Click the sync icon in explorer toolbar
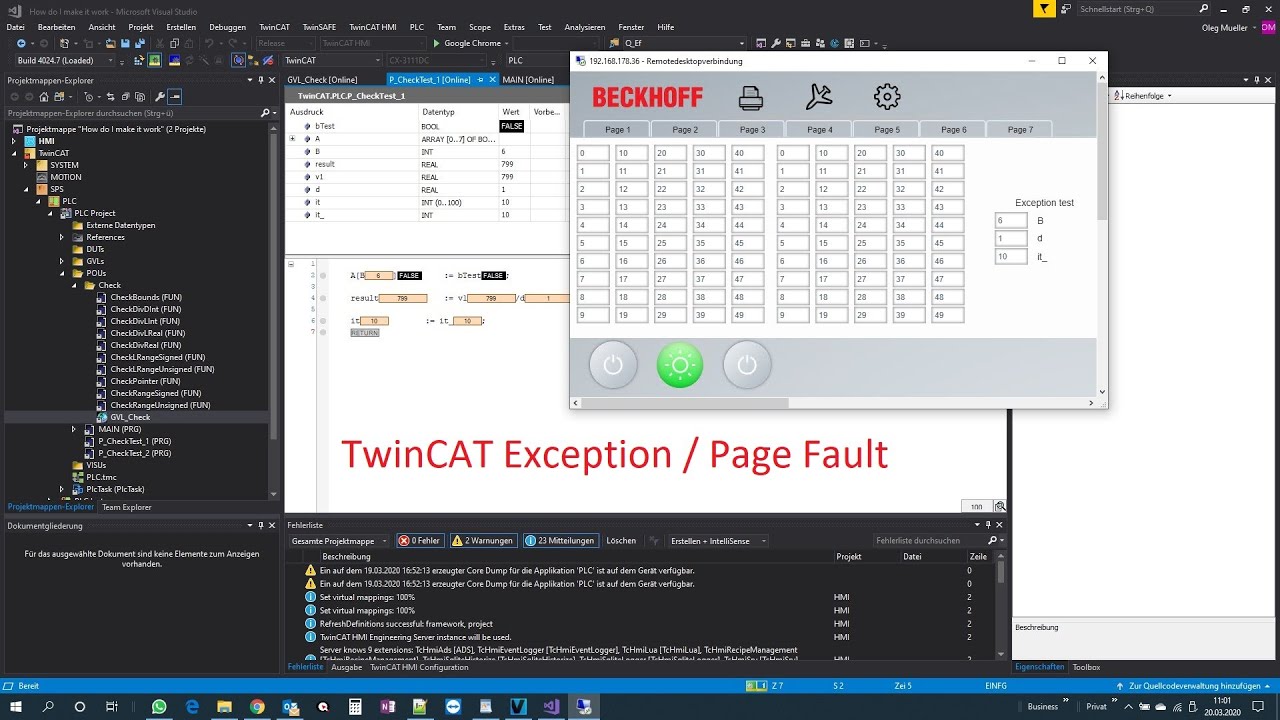1280x720 pixels. [110, 97]
